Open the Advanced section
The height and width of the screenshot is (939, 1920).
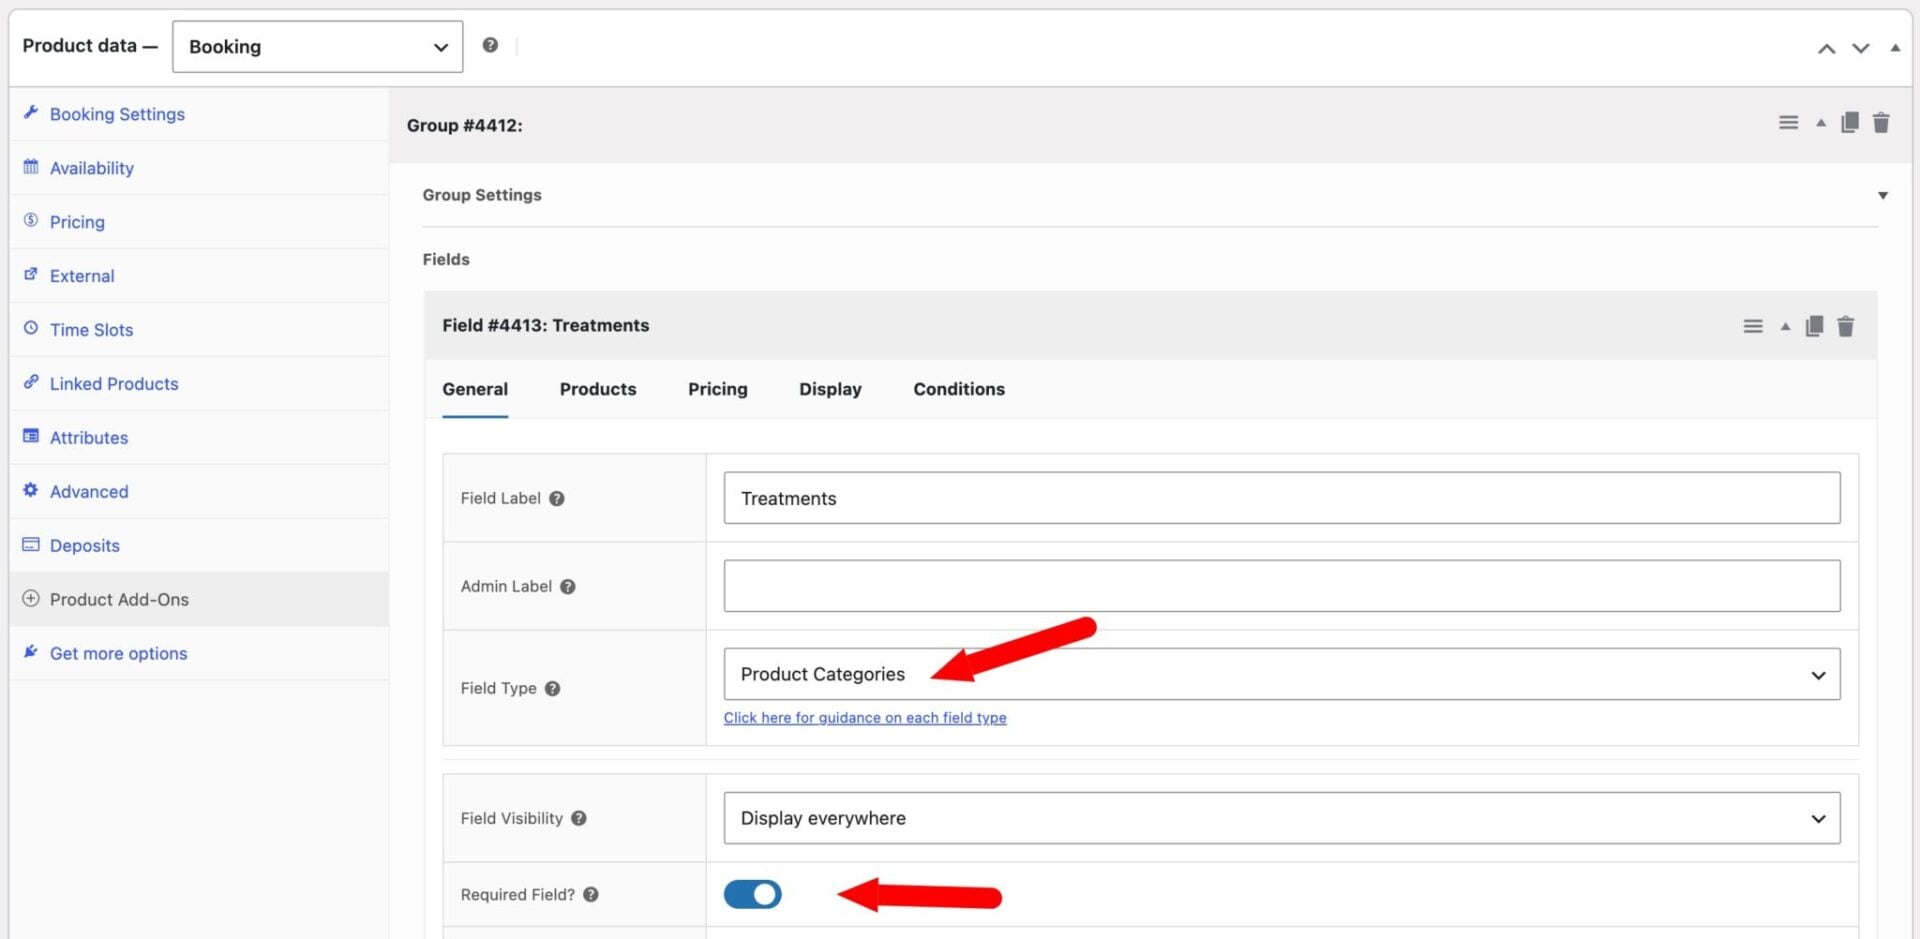click(x=89, y=492)
